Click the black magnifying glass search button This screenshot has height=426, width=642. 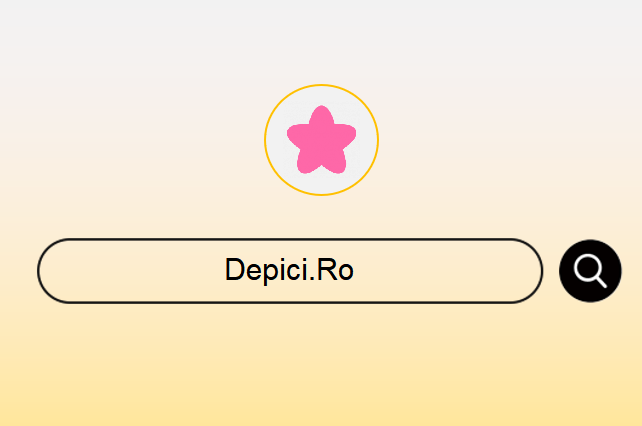pyautogui.click(x=590, y=271)
